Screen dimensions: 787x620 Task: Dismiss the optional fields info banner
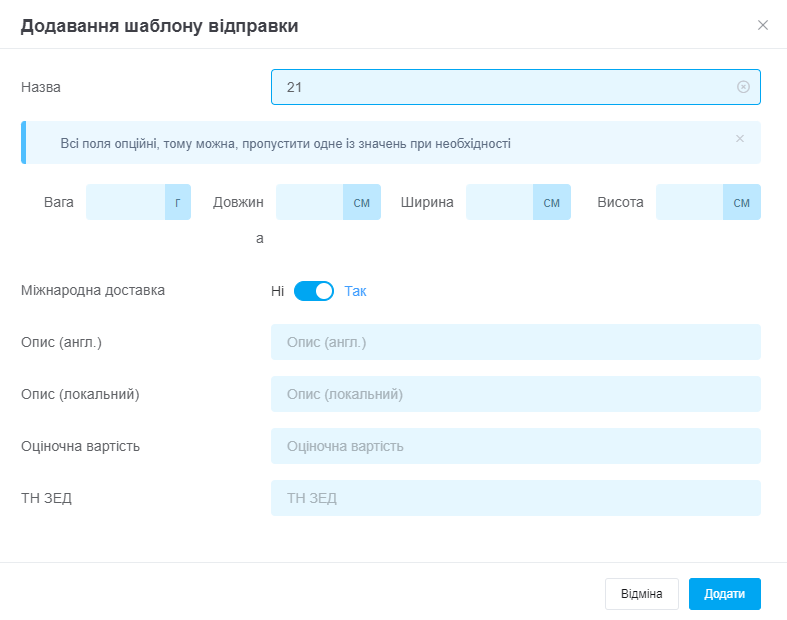pyautogui.click(x=740, y=139)
